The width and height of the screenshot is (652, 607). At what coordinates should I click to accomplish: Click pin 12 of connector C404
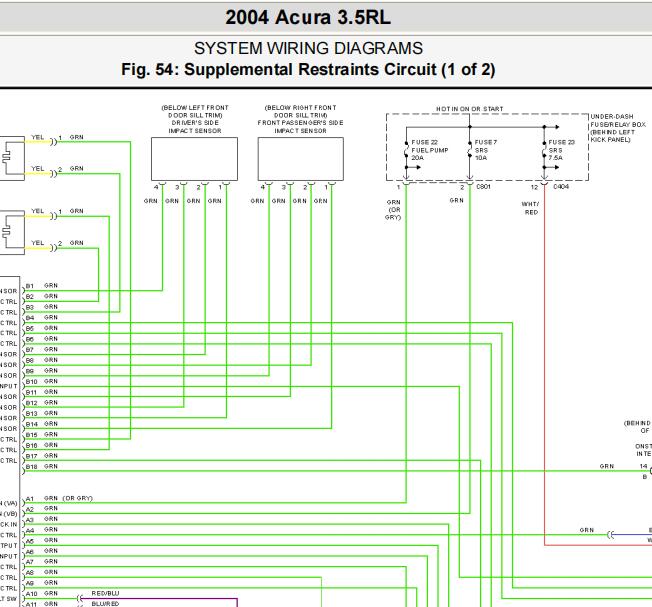[534, 187]
